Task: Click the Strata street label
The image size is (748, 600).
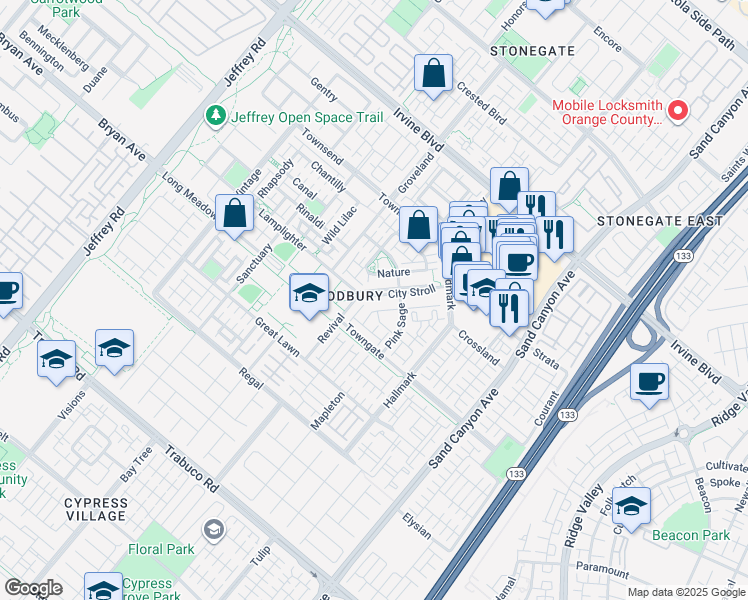Action: pyautogui.click(x=546, y=359)
